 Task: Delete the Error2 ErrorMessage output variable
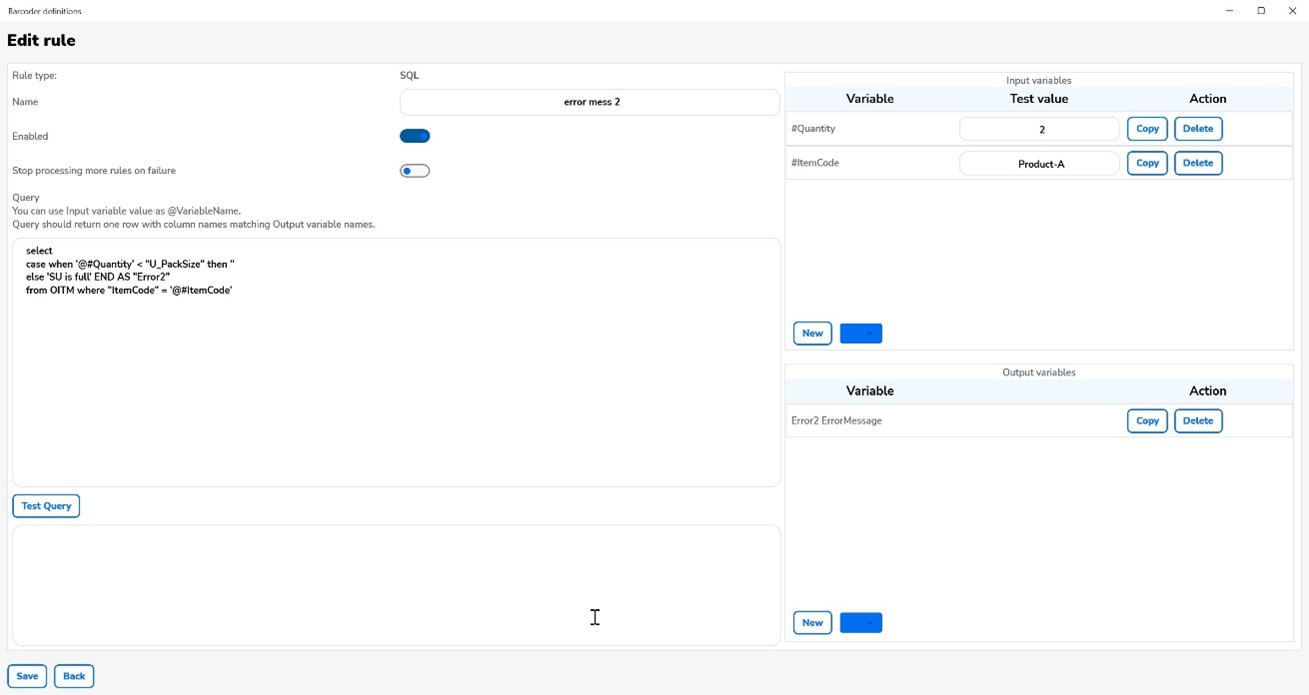[1198, 421]
